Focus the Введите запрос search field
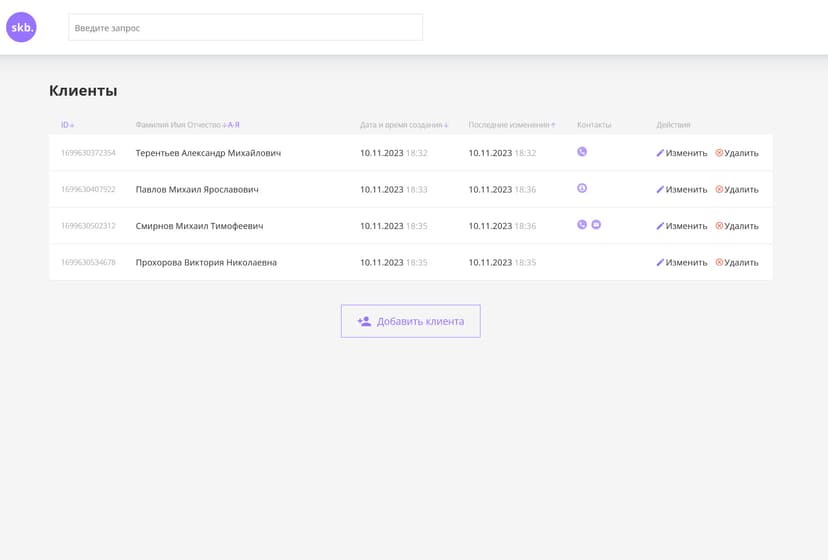The width and height of the screenshot is (828, 560). pyautogui.click(x=245, y=28)
